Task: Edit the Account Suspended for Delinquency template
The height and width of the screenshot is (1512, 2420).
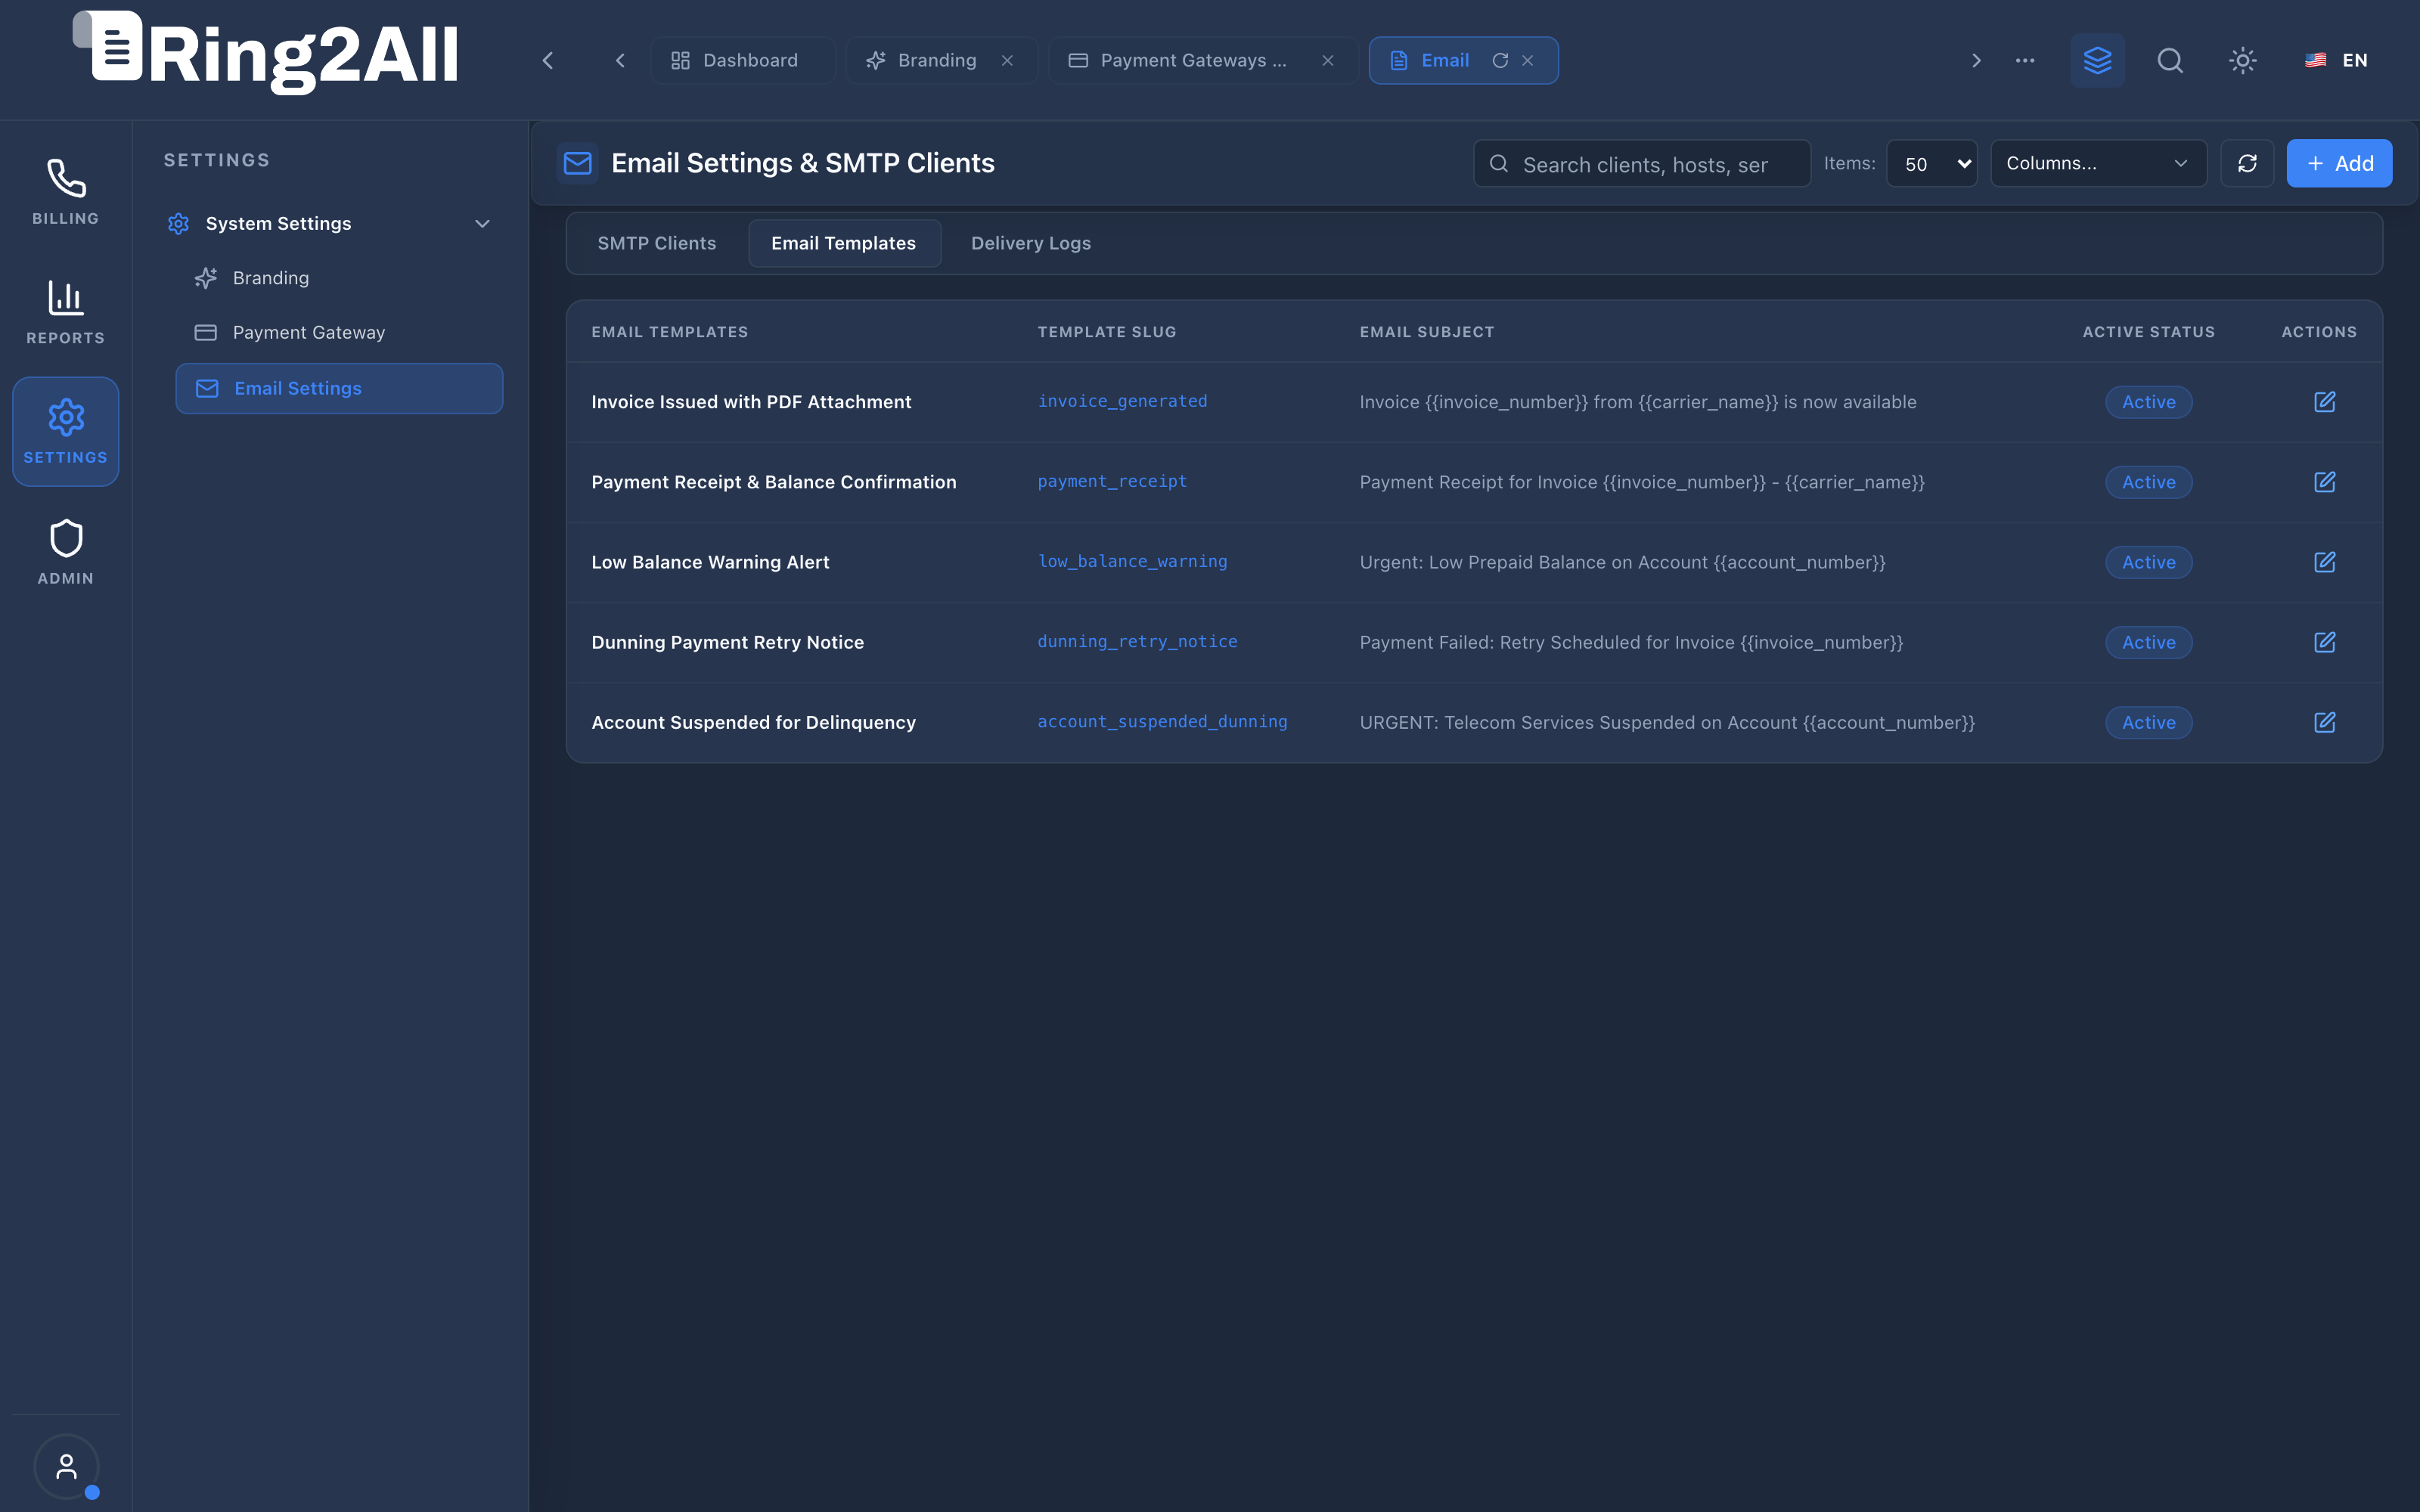Action: (2324, 722)
